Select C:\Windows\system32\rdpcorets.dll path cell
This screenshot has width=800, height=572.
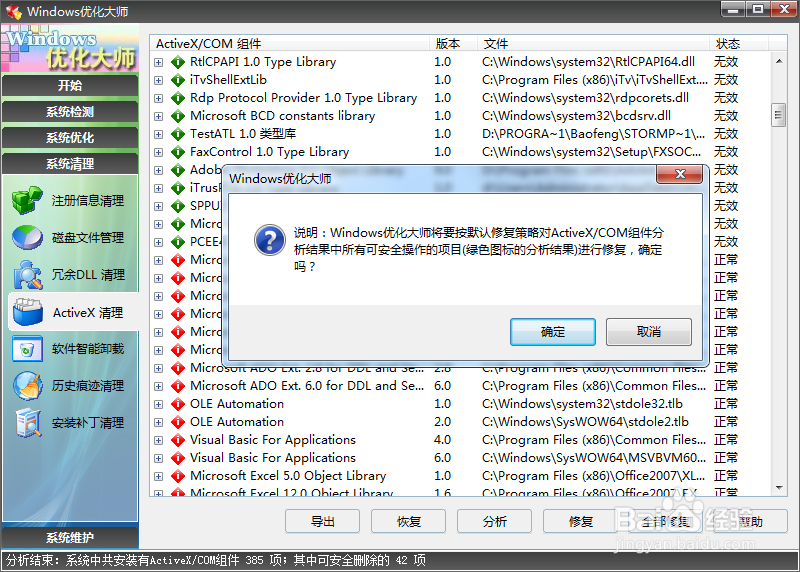585,97
